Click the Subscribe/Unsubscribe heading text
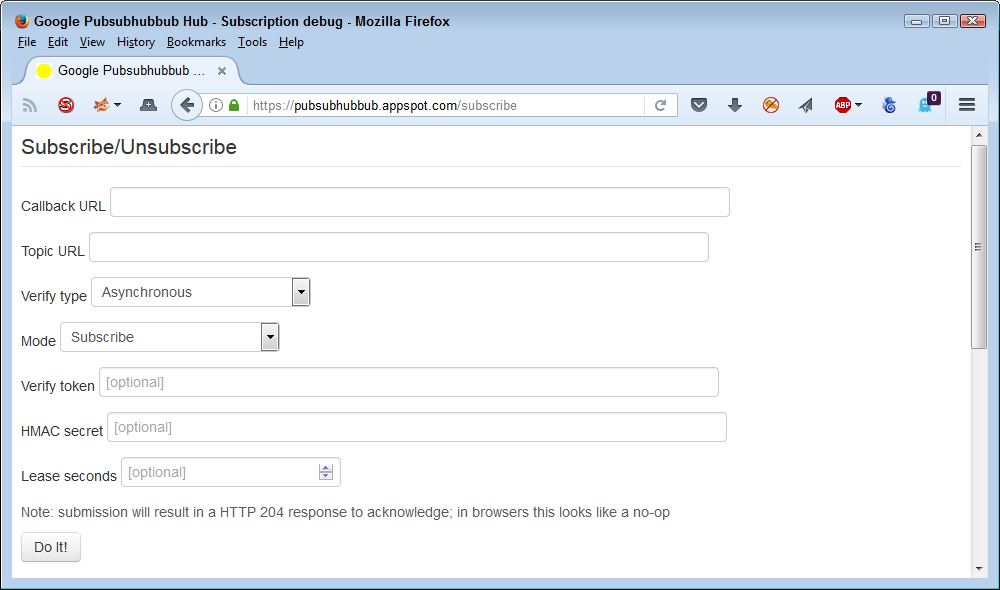Screen dimensions: 1000x590 tap(129, 147)
